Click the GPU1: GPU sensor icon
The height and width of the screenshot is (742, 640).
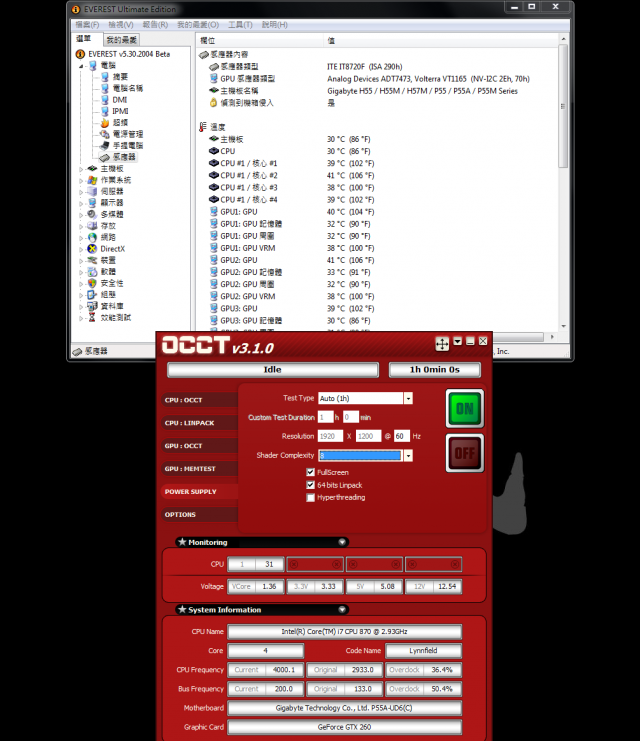(213, 212)
